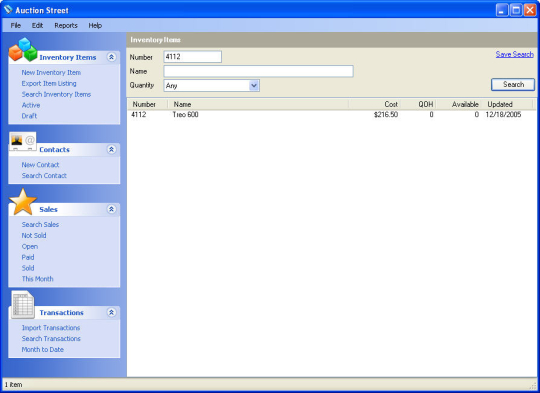This screenshot has height=393, width=540.
Task: Maximize the Auction Street window
Action: [x=516, y=10]
